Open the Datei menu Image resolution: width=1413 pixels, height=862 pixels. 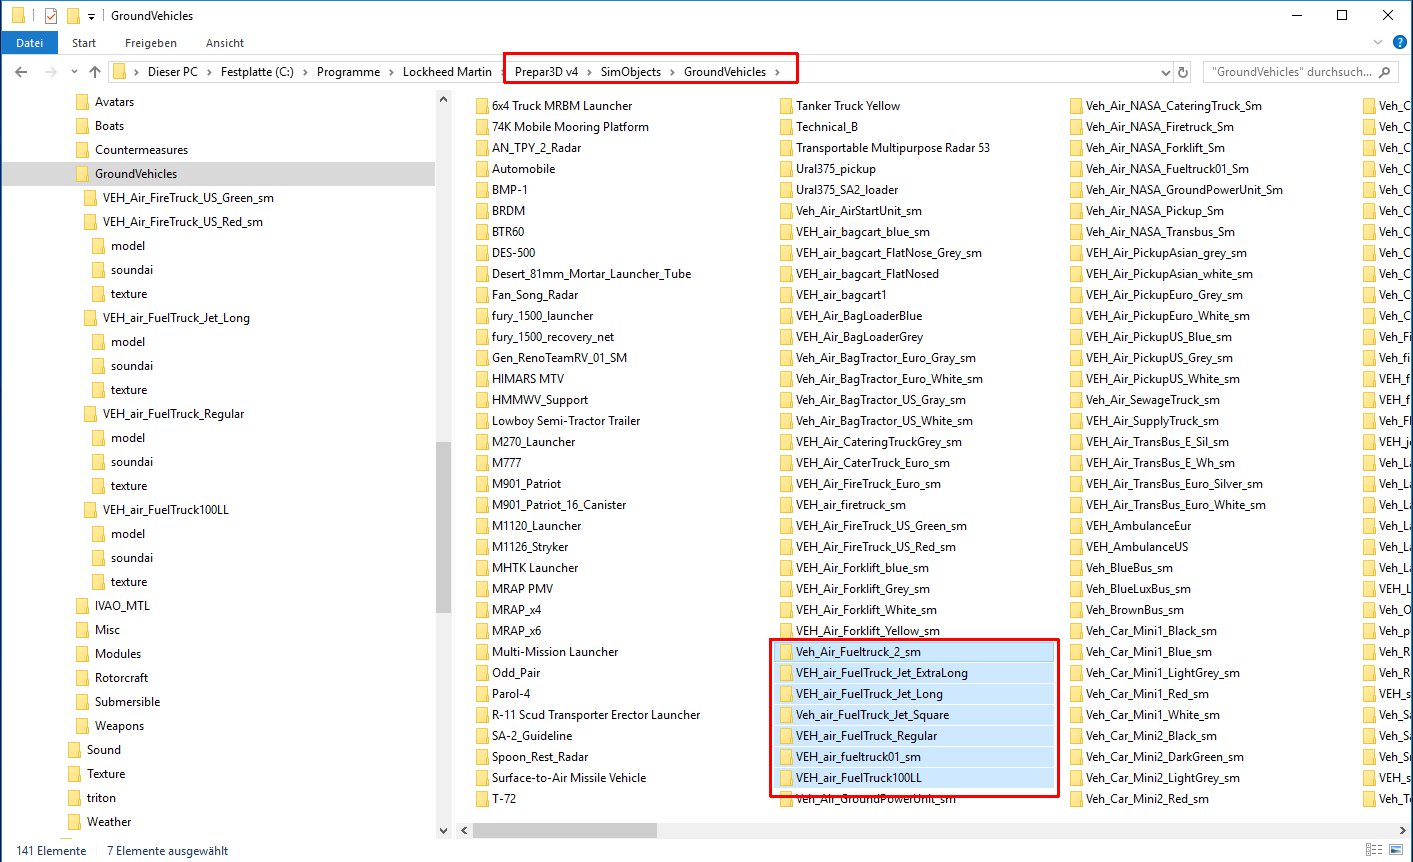pyautogui.click(x=30, y=43)
